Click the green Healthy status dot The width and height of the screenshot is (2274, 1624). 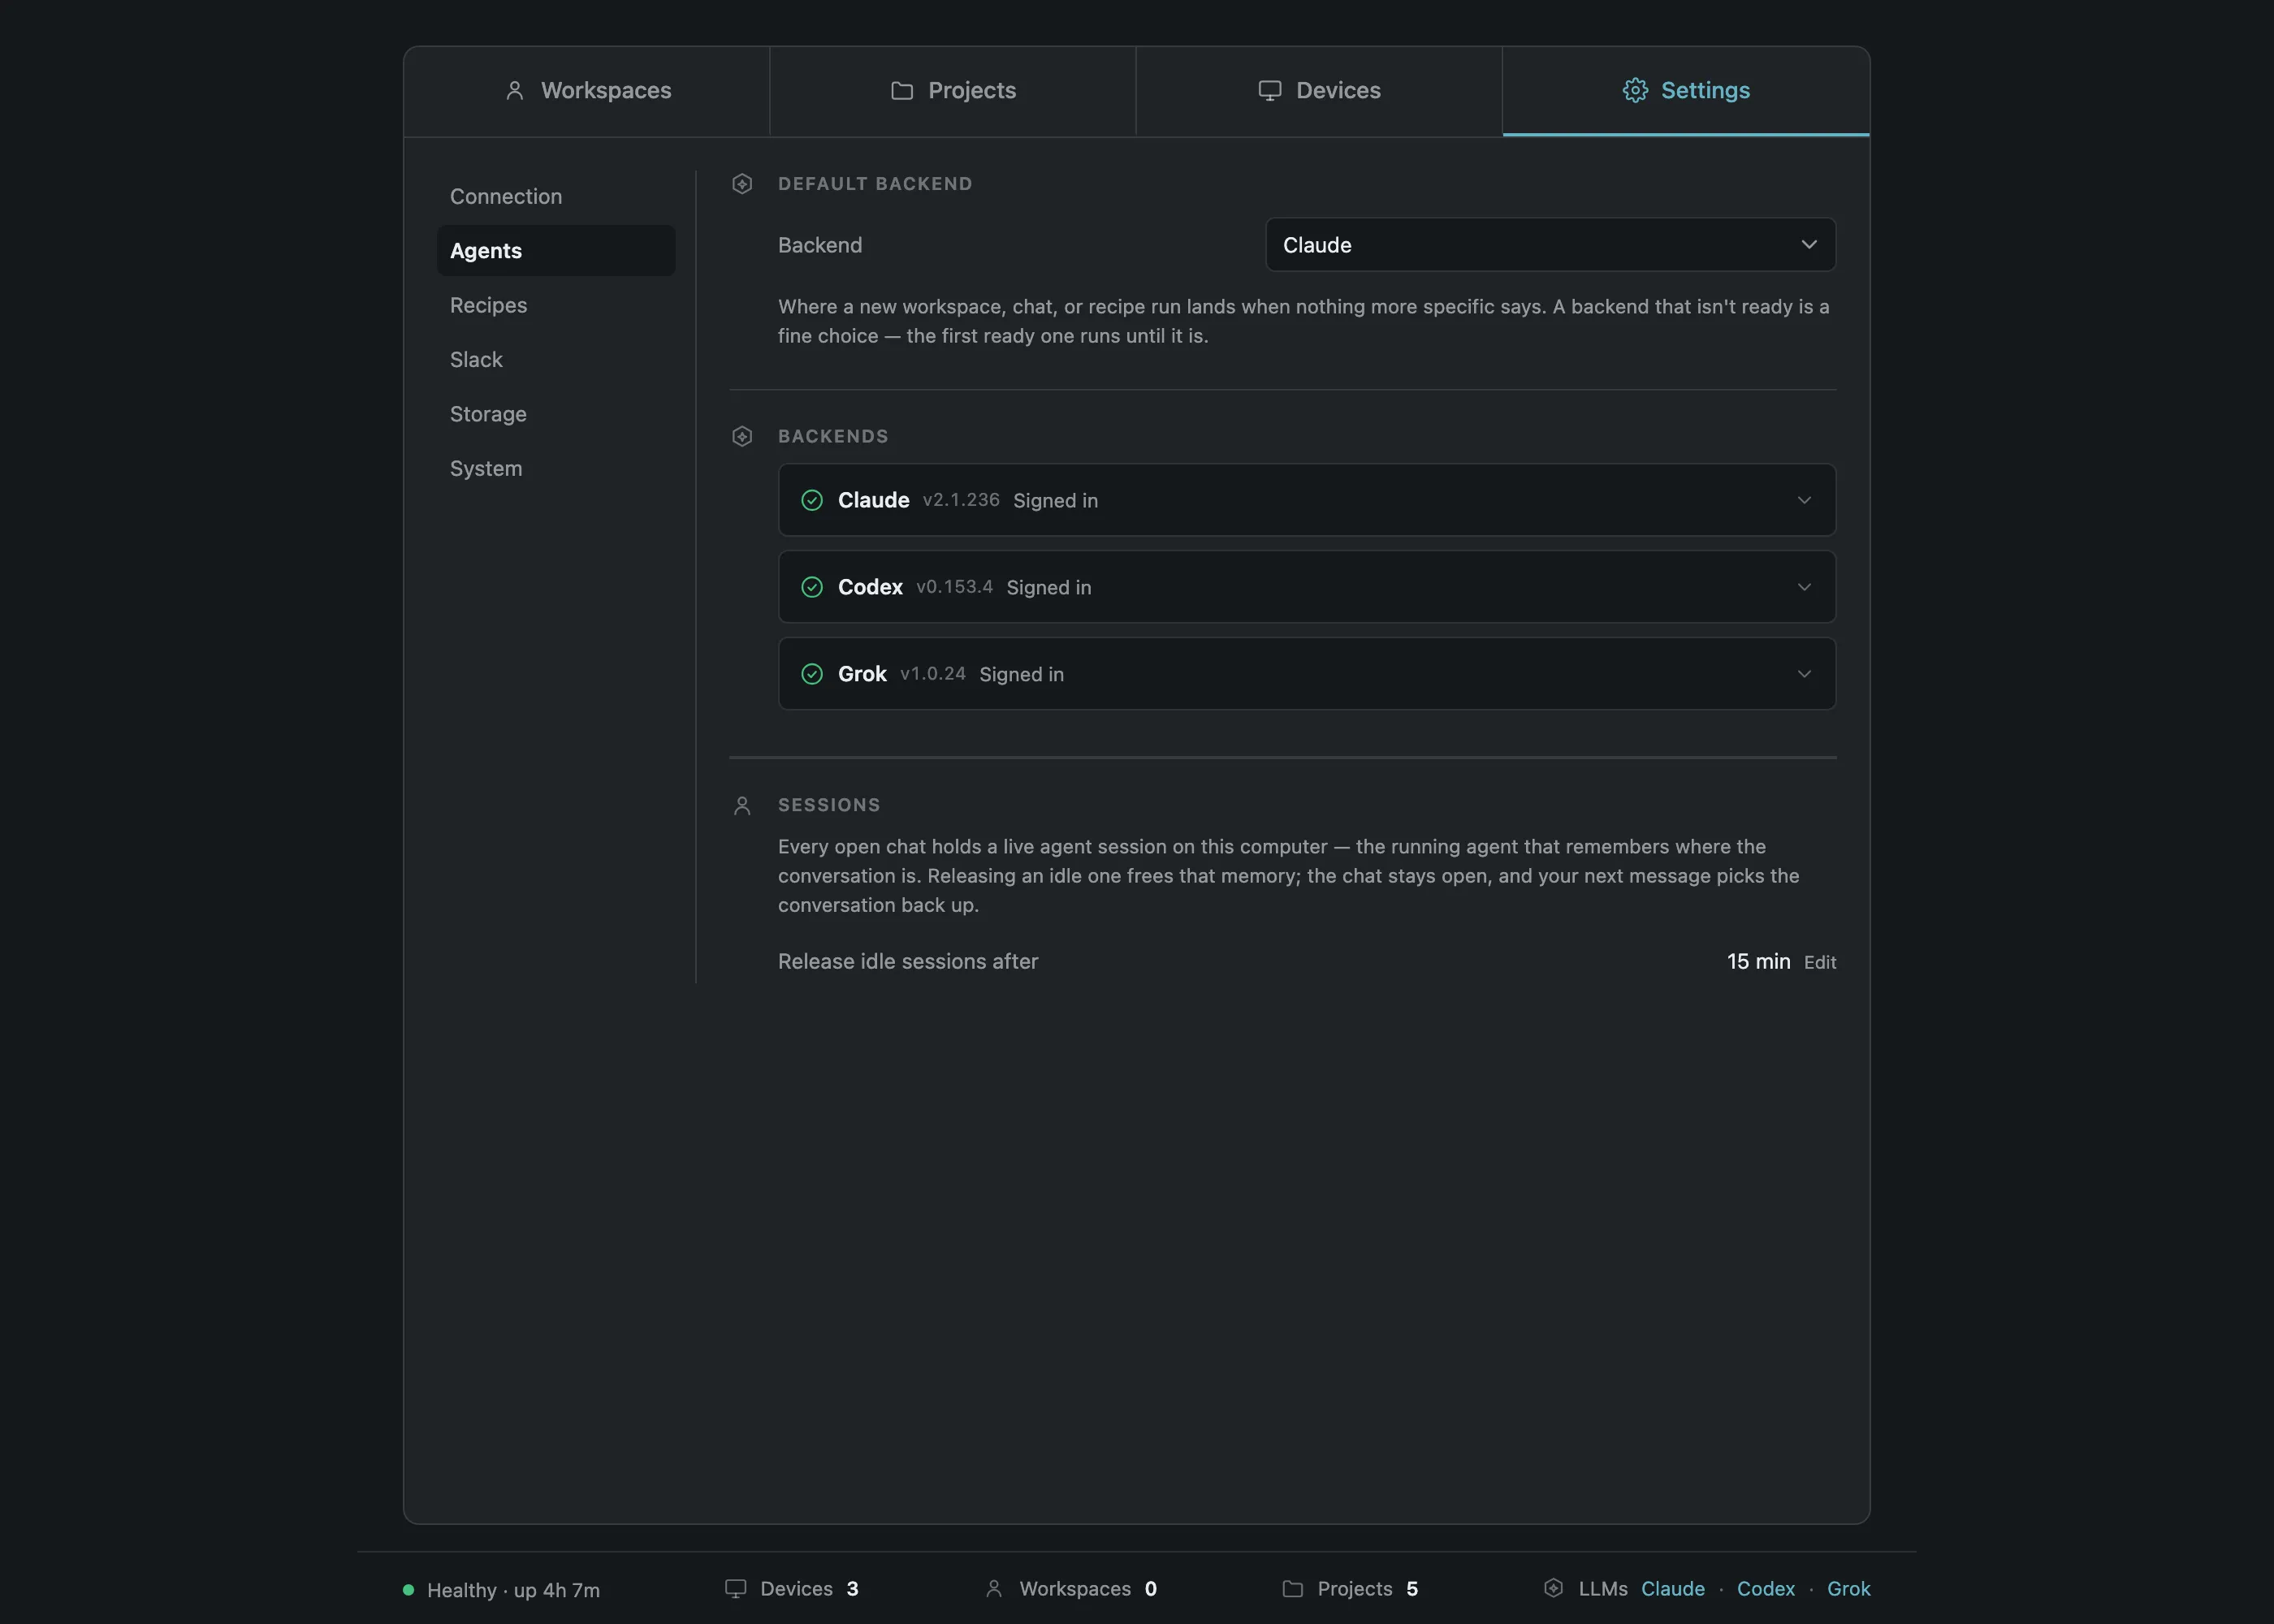(408, 1590)
